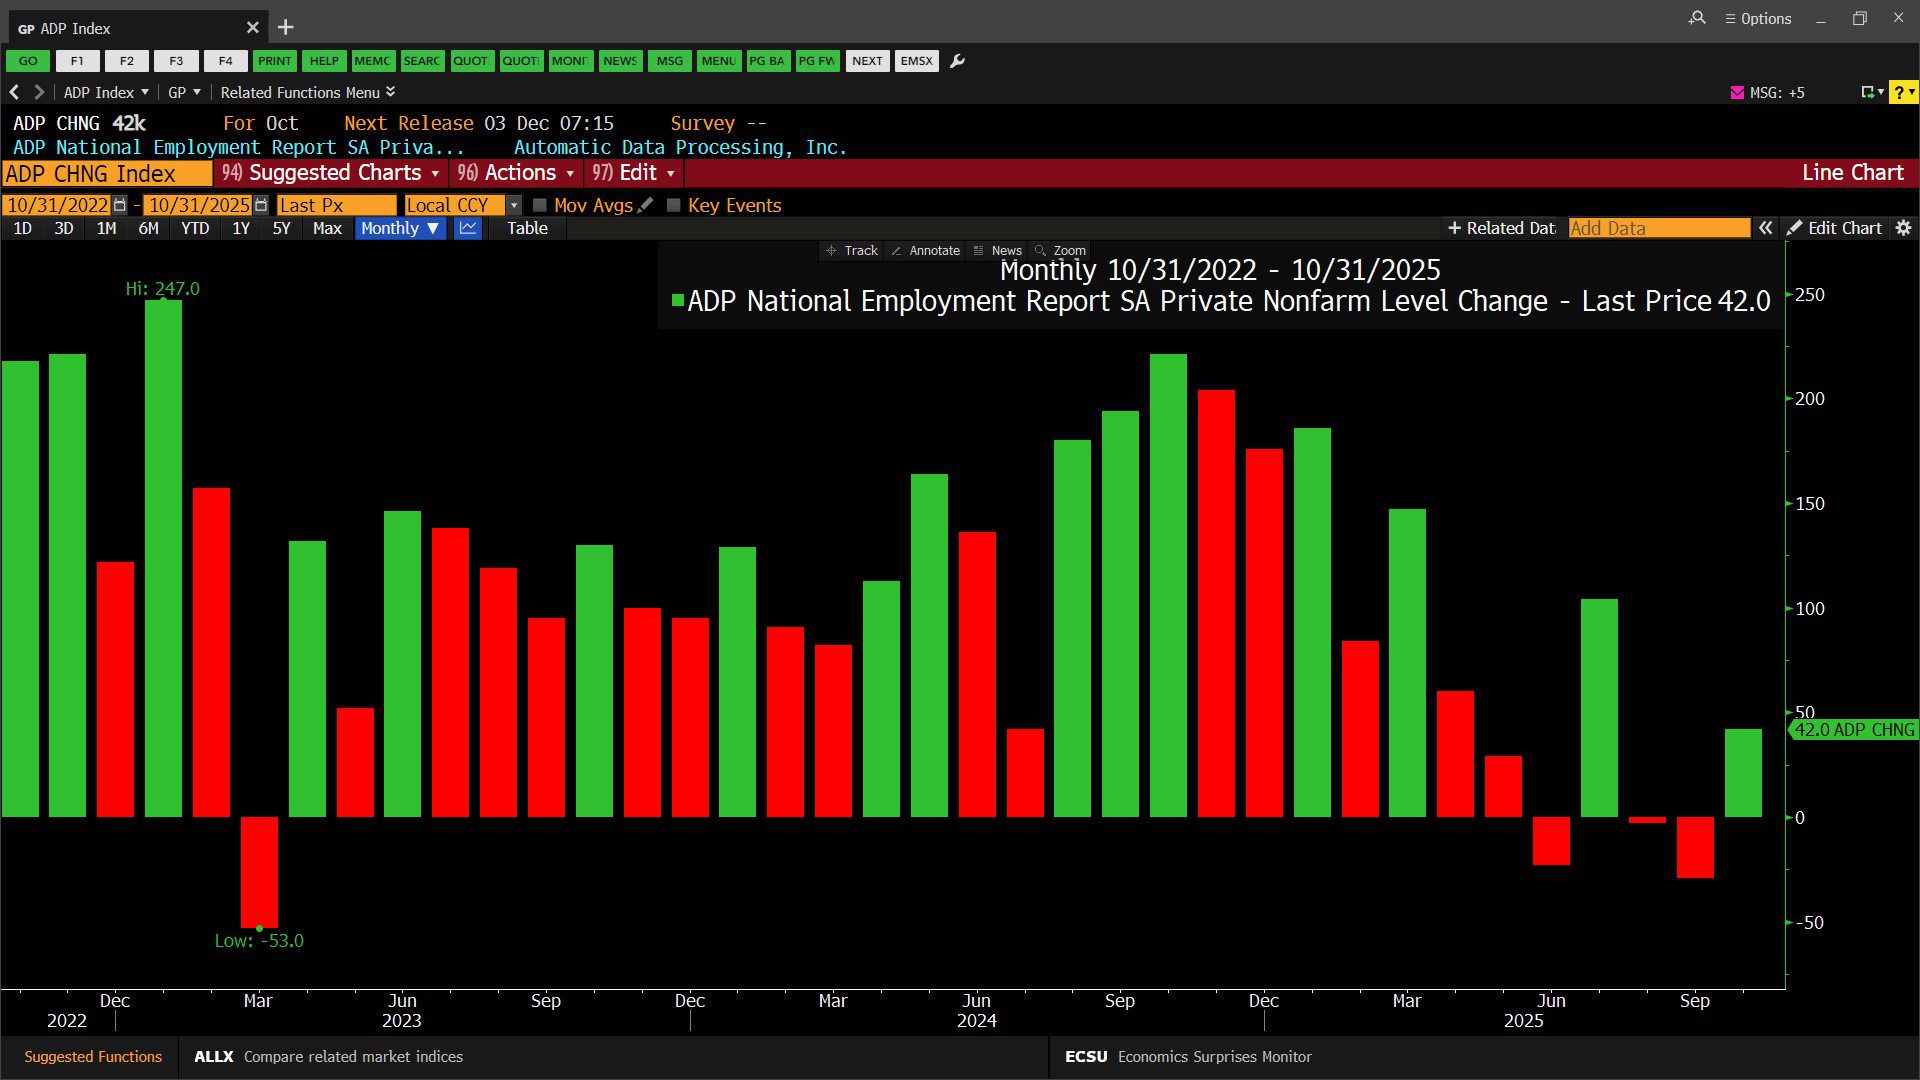
Task: Enable the Mov Avgs checkbox
Action: [x=540, y=205]
